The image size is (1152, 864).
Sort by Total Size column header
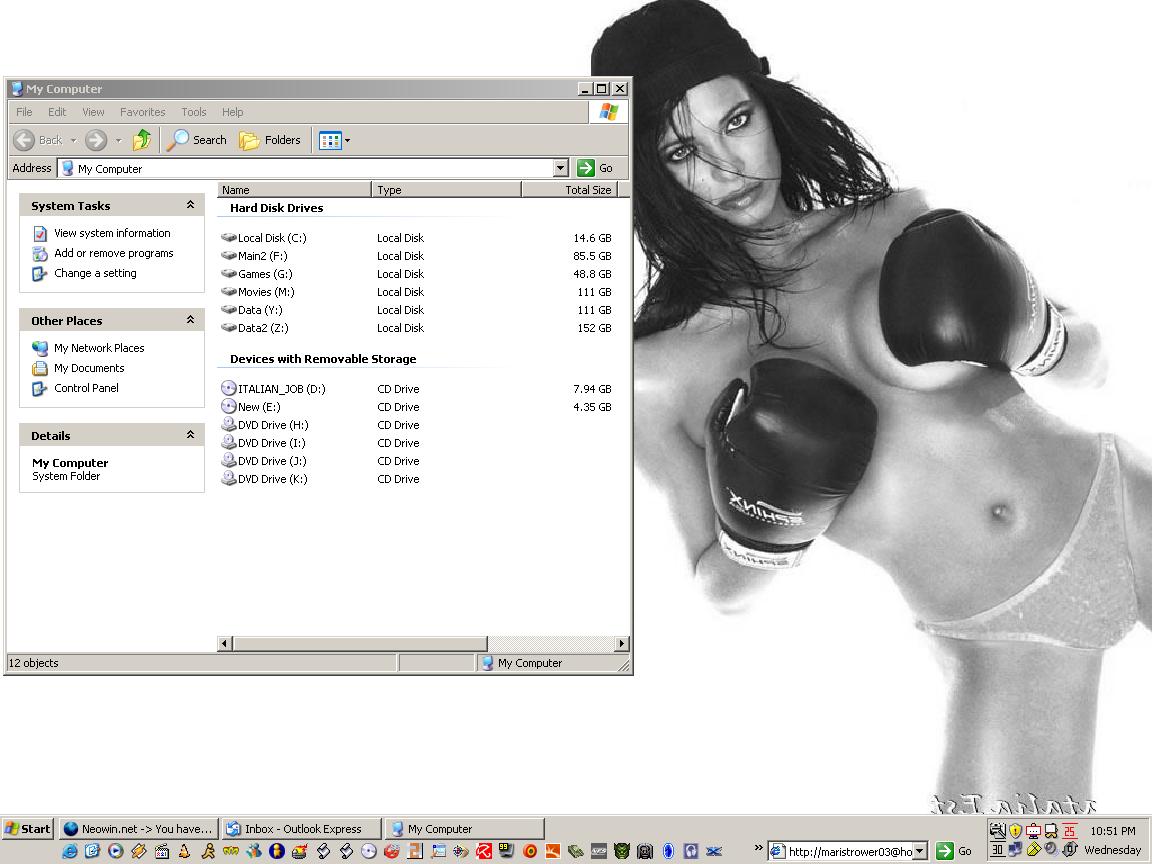tap(587, 189)
